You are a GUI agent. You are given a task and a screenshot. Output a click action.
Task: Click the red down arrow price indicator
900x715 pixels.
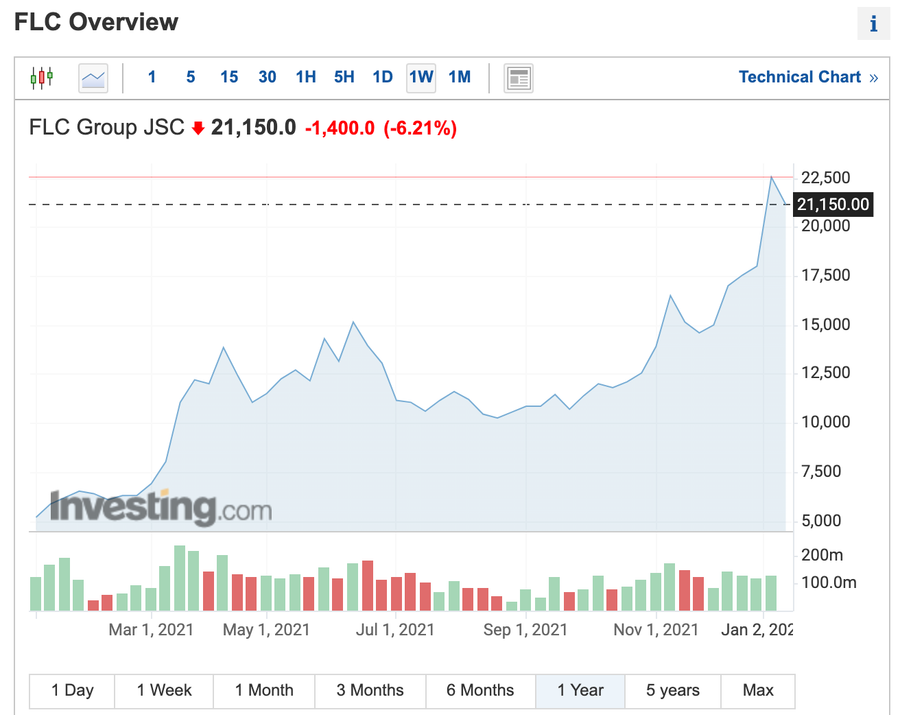tap(198, 128)
